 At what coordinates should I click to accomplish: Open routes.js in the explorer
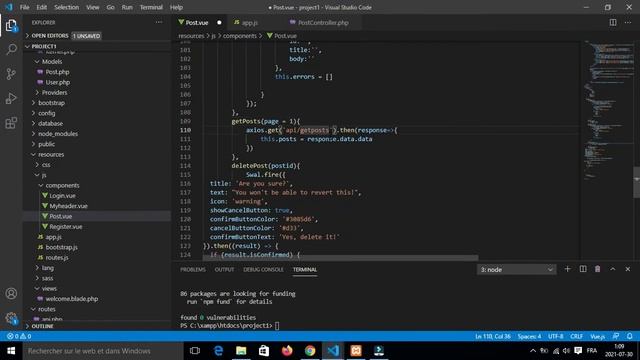point(57,258)
